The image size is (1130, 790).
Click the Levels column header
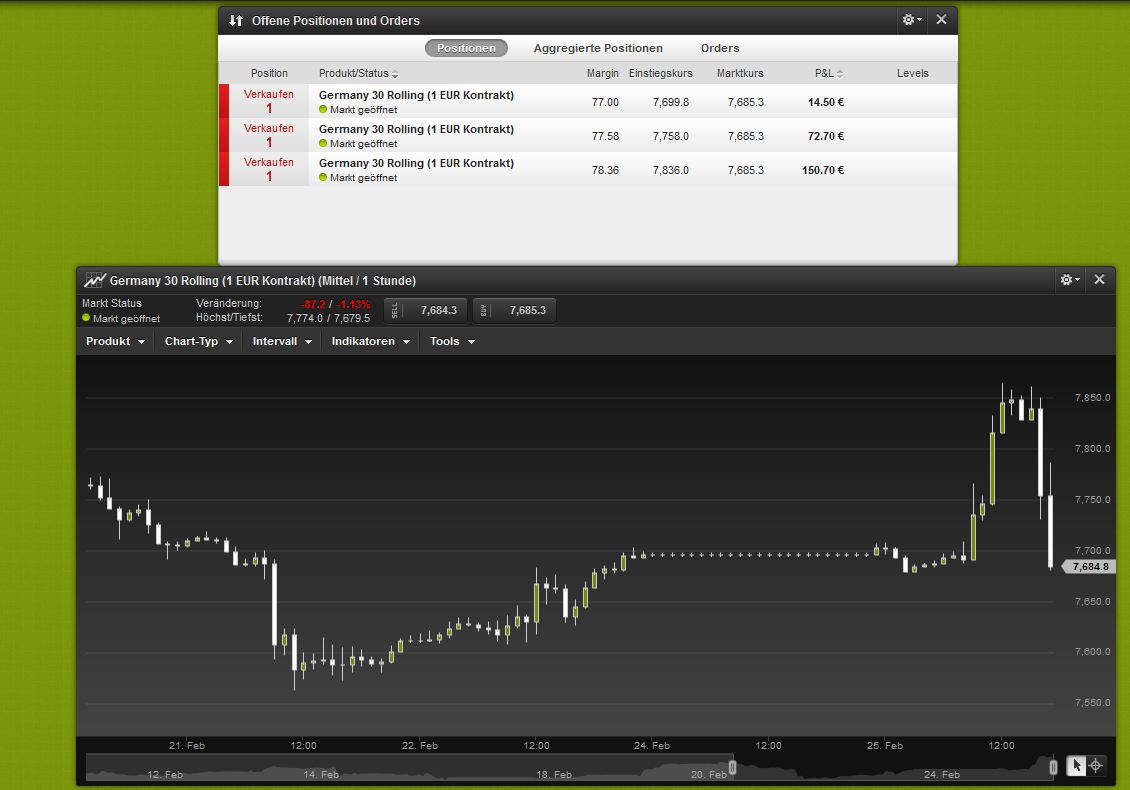[912, 74]
